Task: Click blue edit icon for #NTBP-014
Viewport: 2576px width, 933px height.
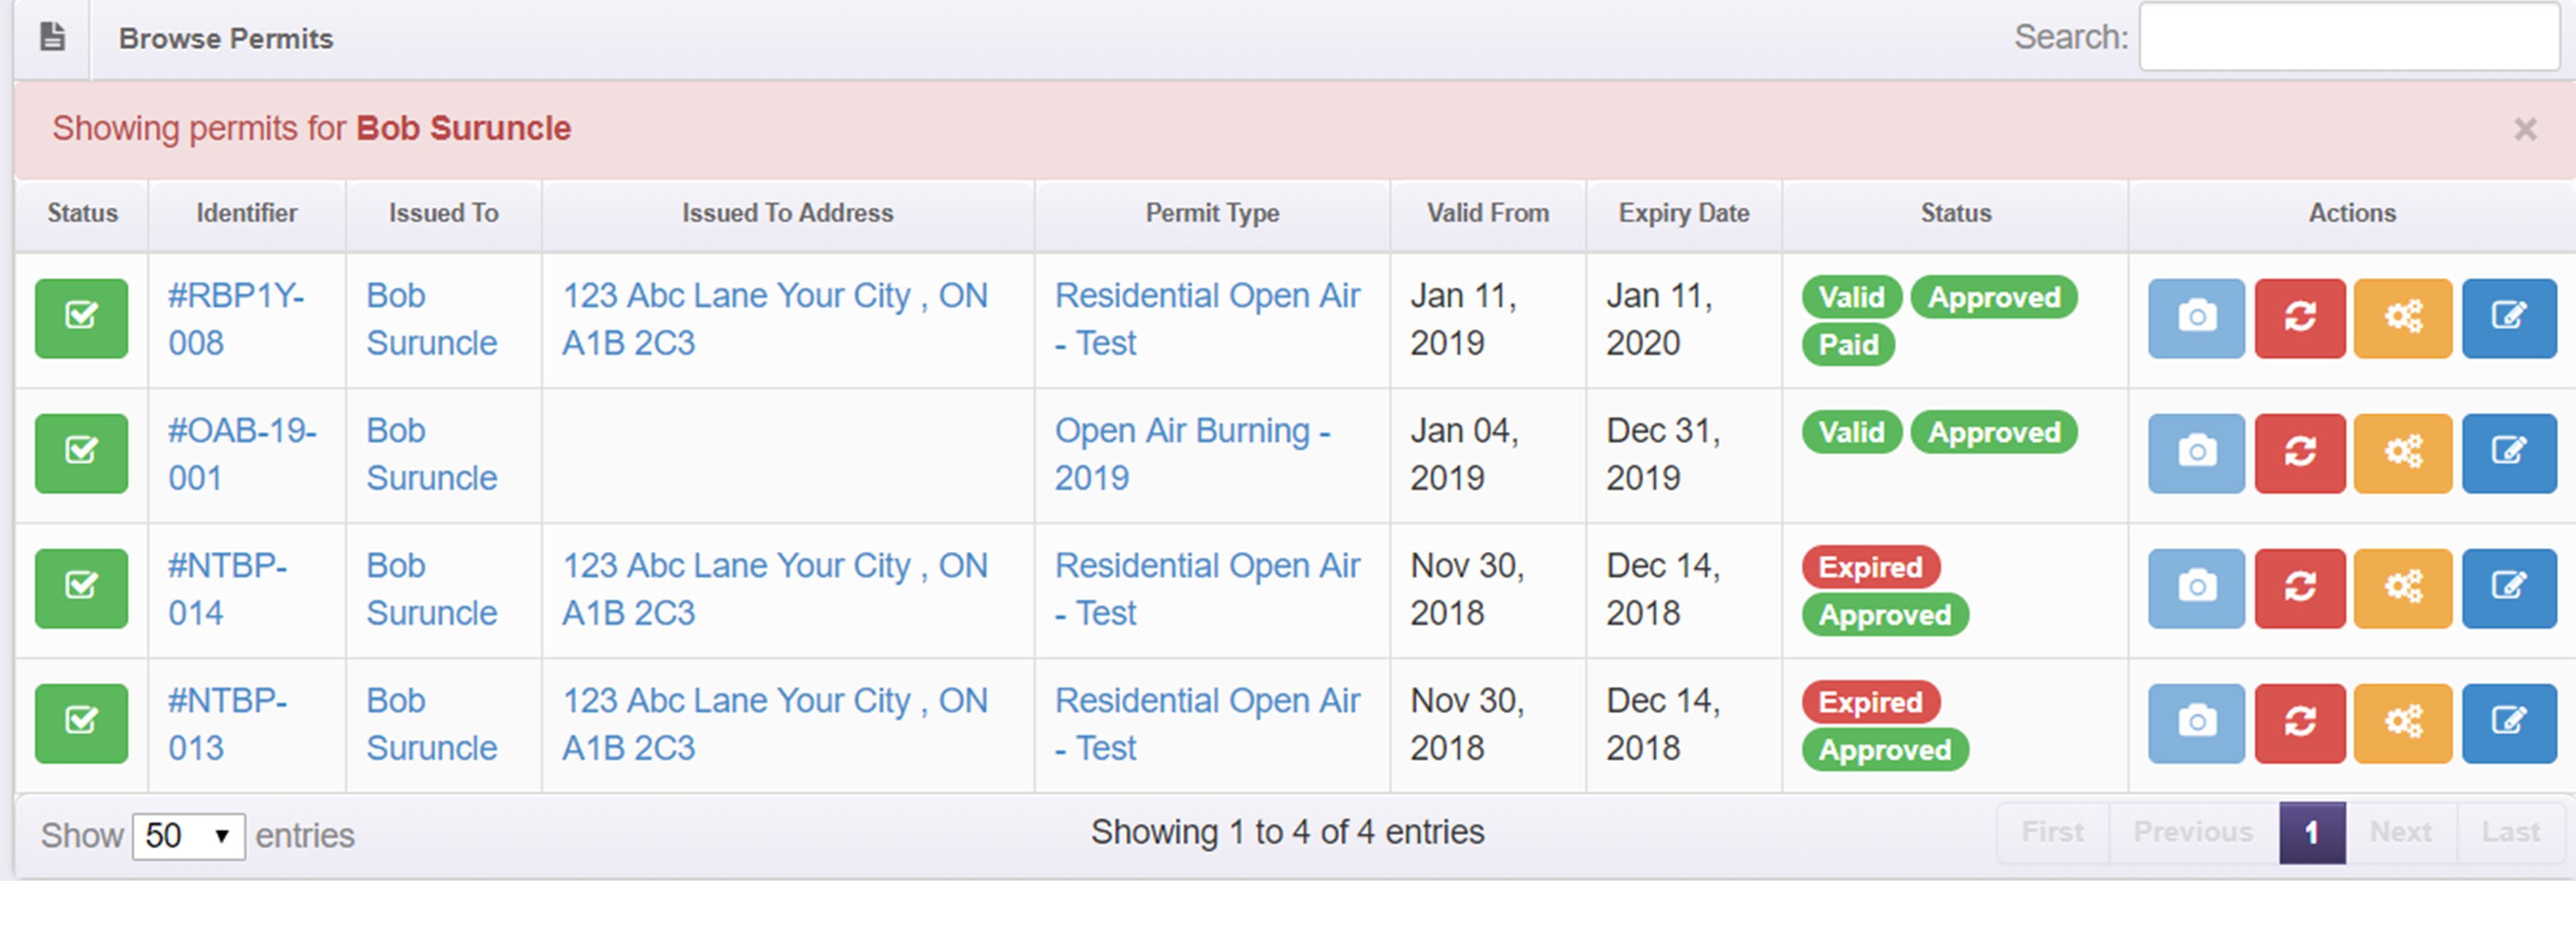Action: click(2508, 588)
